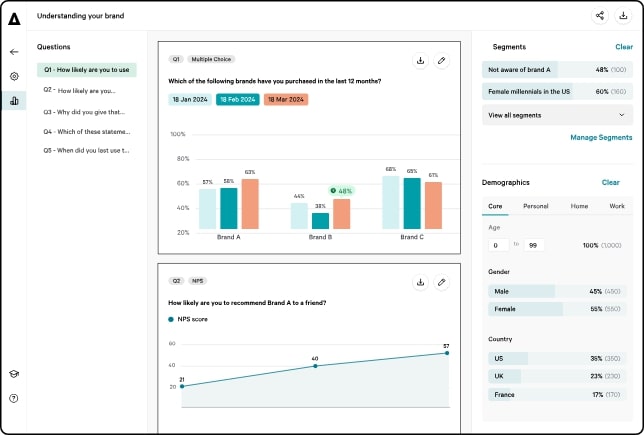This screenshot has height=435, width=644.
Task: Edit the Q1 chart with the pencil icon
Action: click(x=442, y=61)
